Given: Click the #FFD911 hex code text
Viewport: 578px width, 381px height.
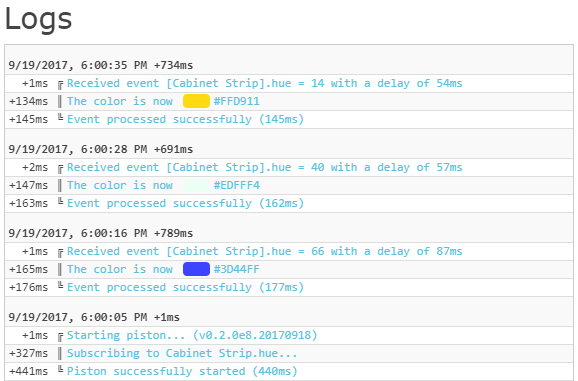Looking at the screenshot, I should [x=237, y=101].
